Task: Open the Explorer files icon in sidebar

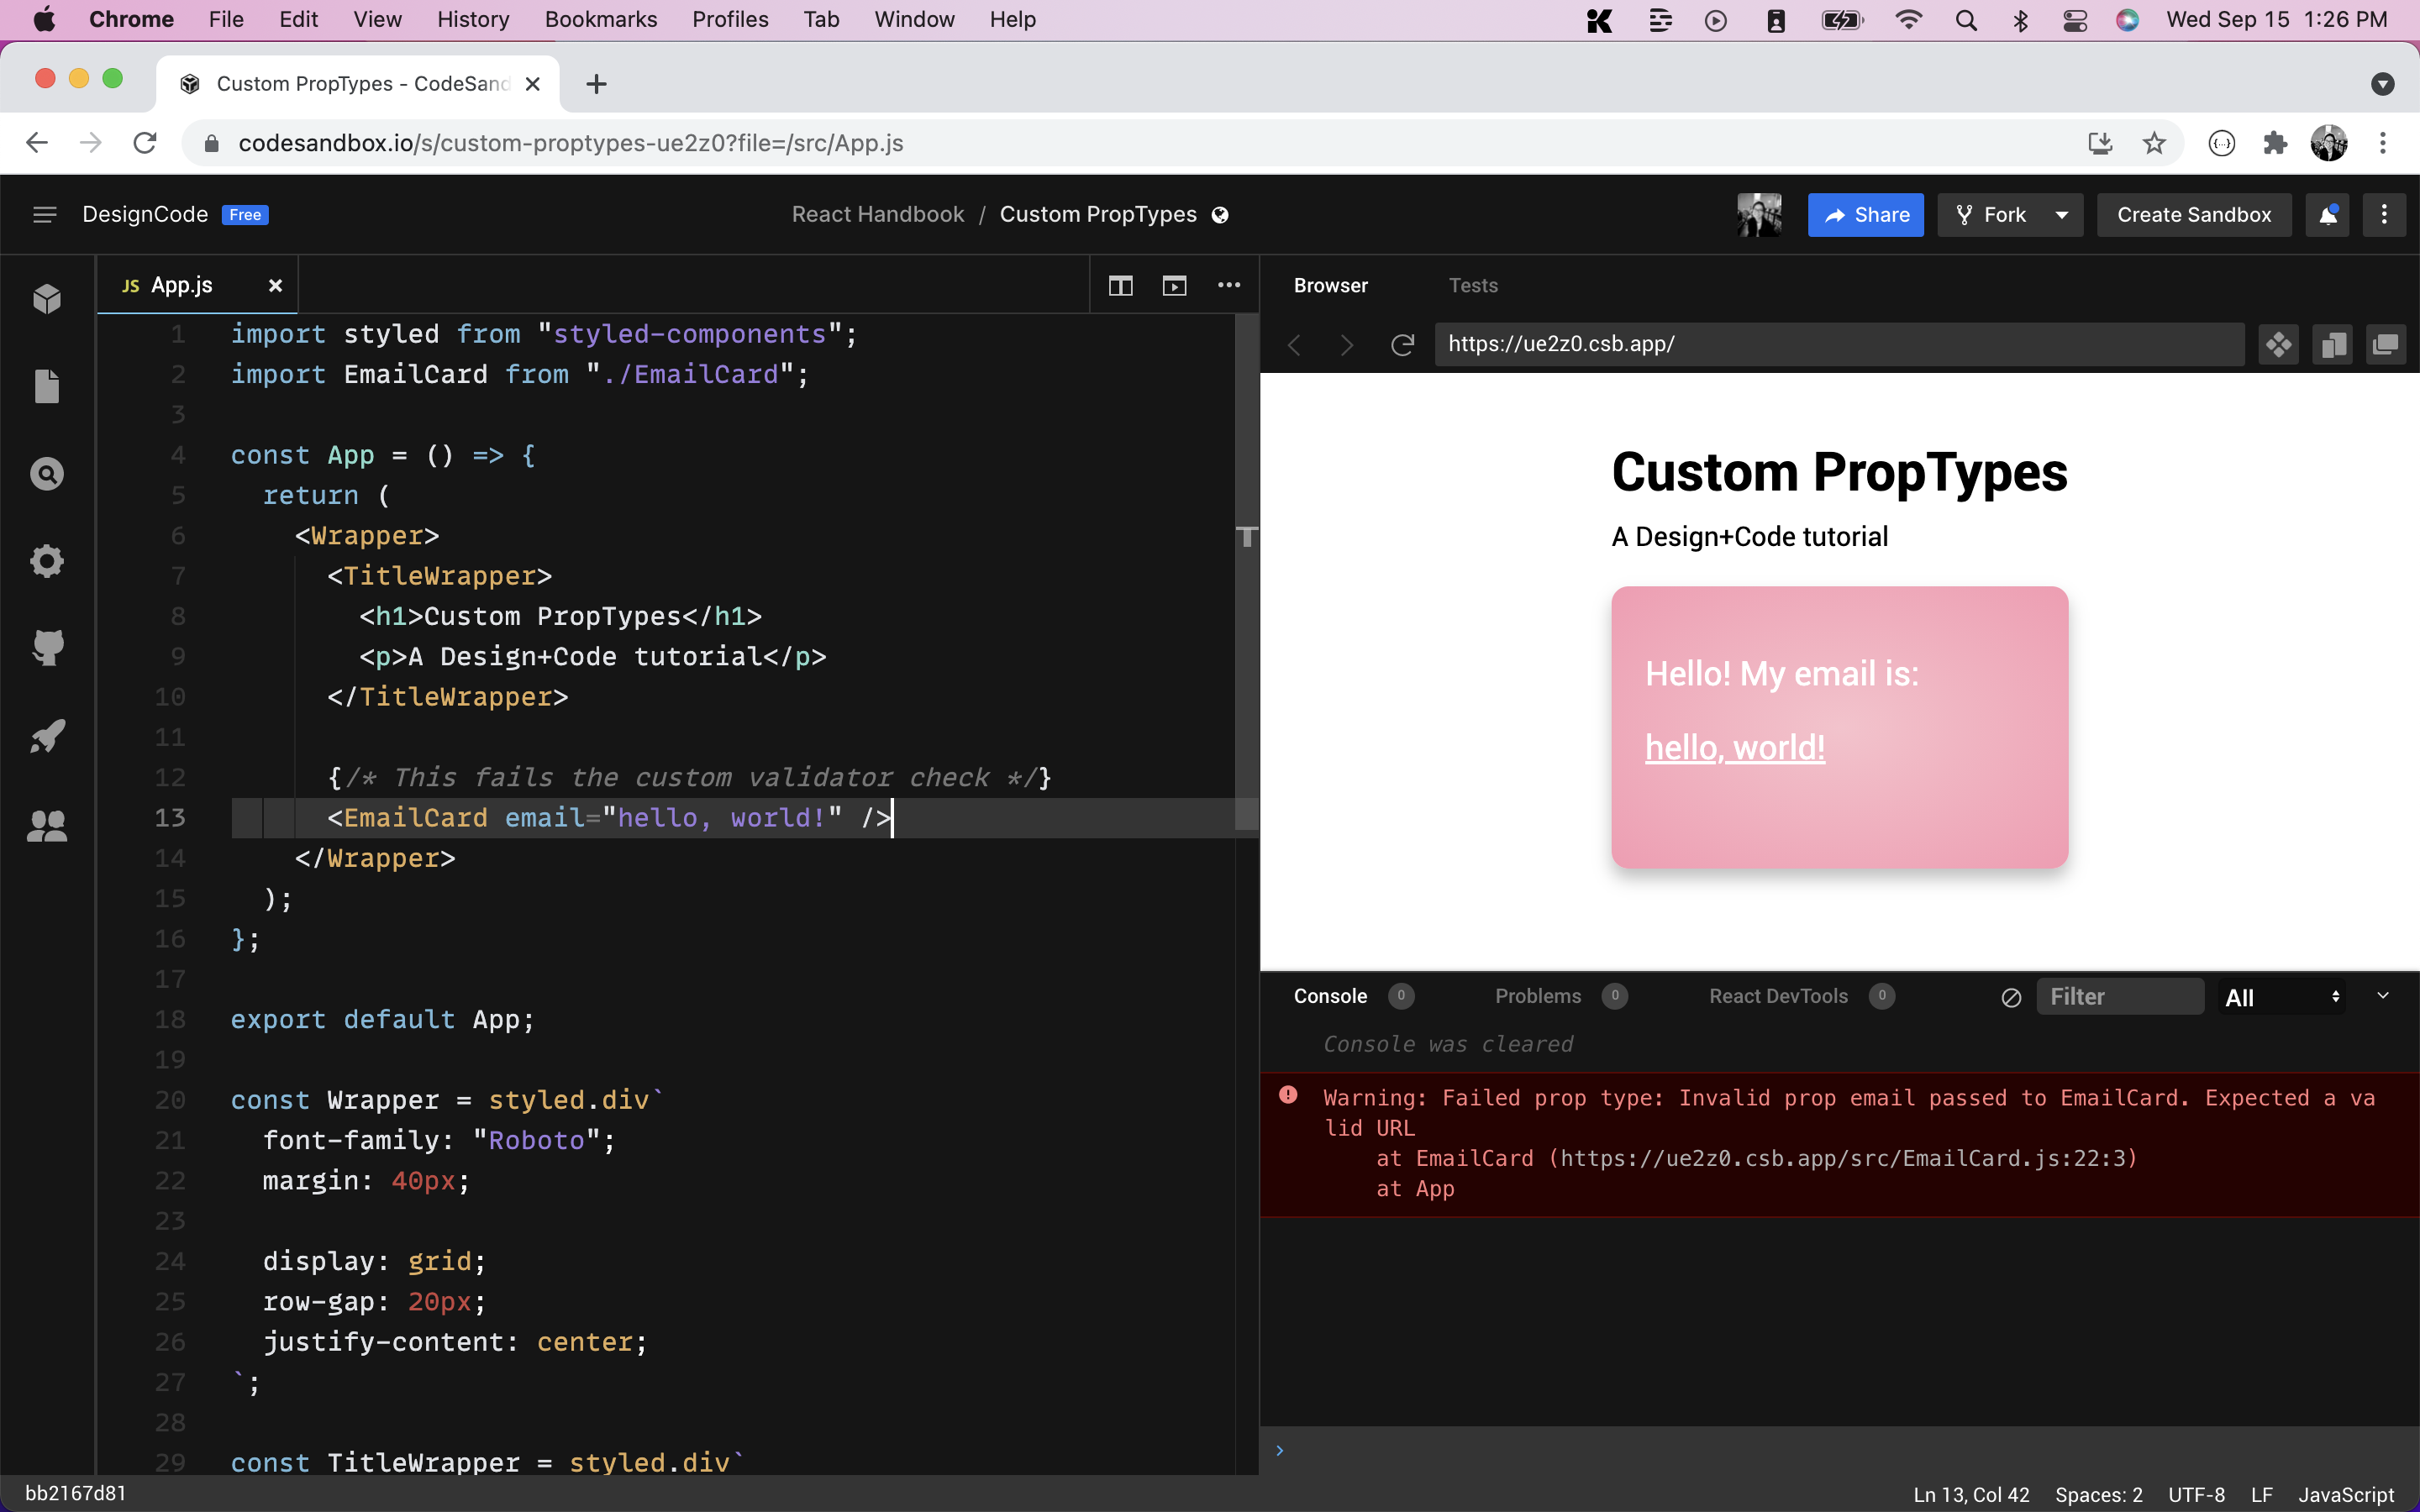Action: pyautogui.click(x=47, y=386)
